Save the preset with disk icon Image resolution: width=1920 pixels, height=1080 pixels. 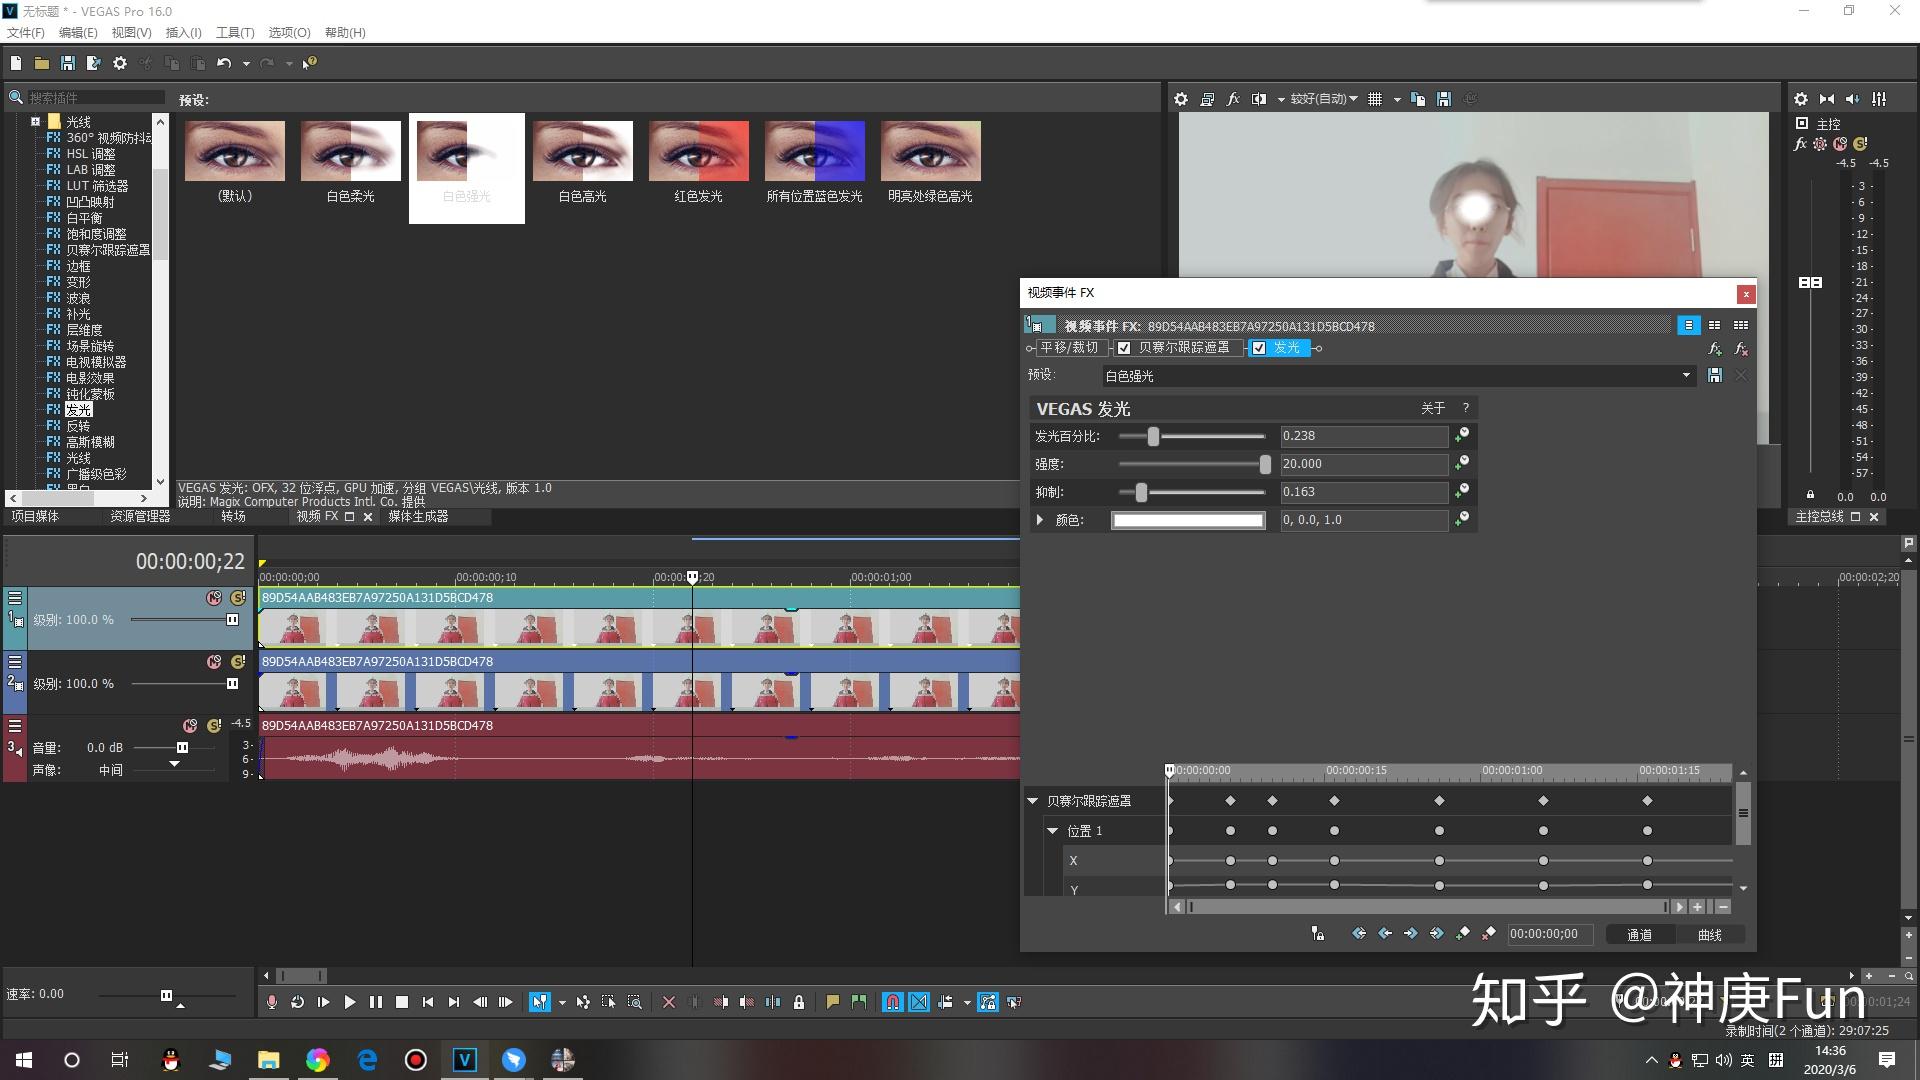point(1715,375)
